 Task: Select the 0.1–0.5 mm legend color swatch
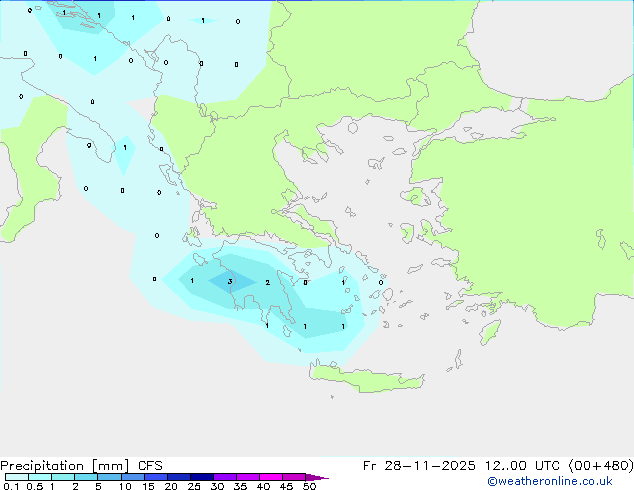coord(17,477)
